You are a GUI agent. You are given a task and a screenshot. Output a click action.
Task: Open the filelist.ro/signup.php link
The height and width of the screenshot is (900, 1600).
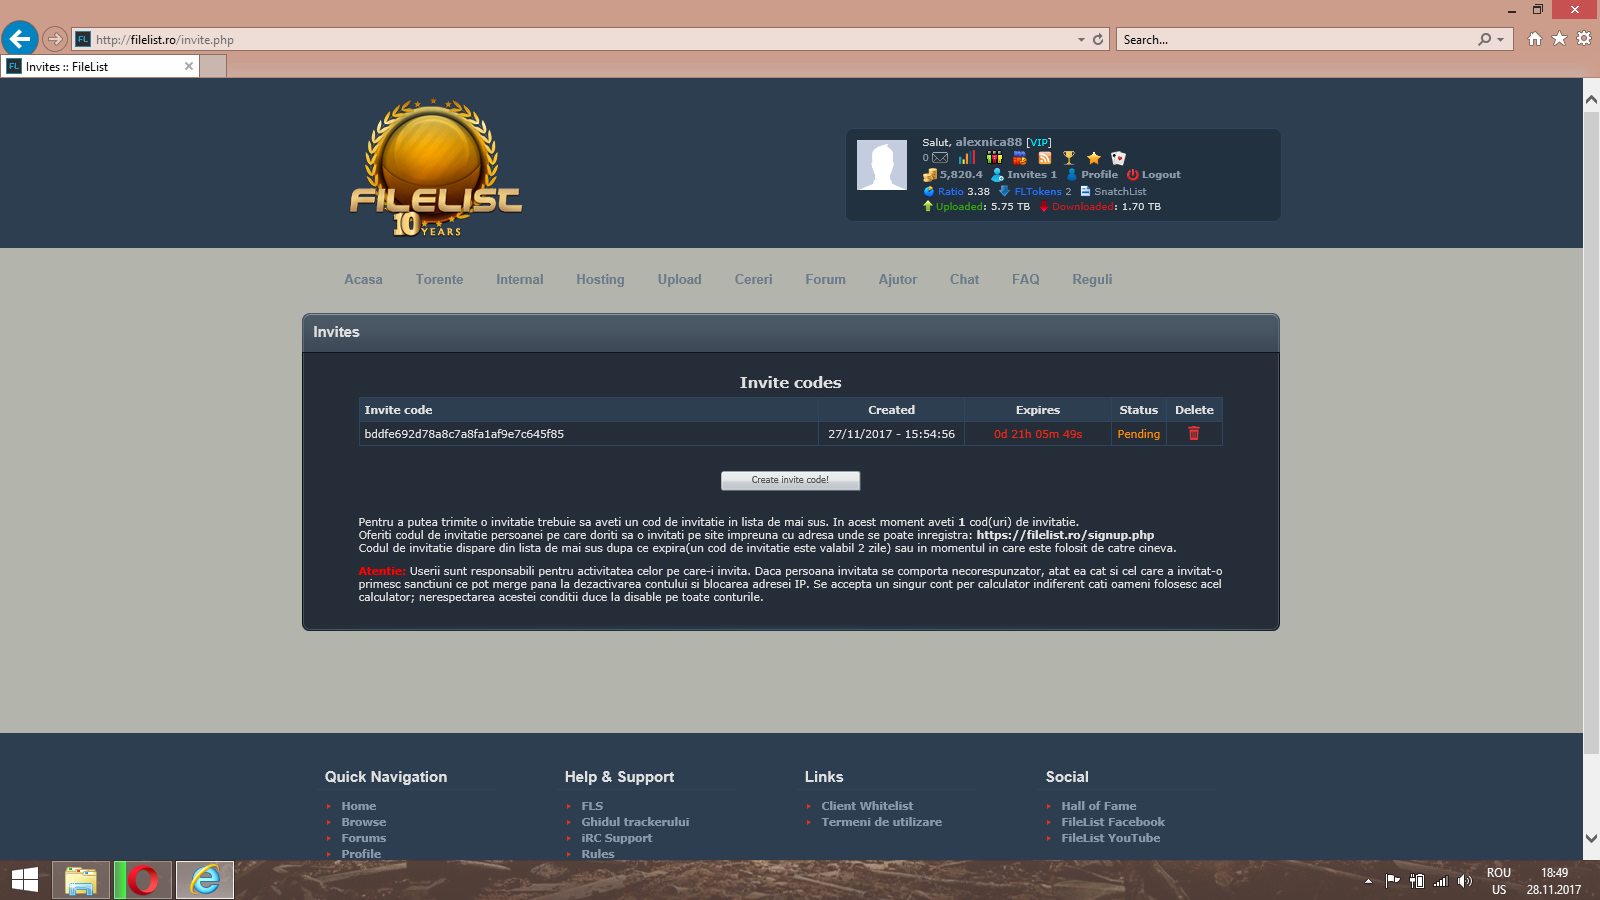pyautogui.click(x=1065, y=535)
